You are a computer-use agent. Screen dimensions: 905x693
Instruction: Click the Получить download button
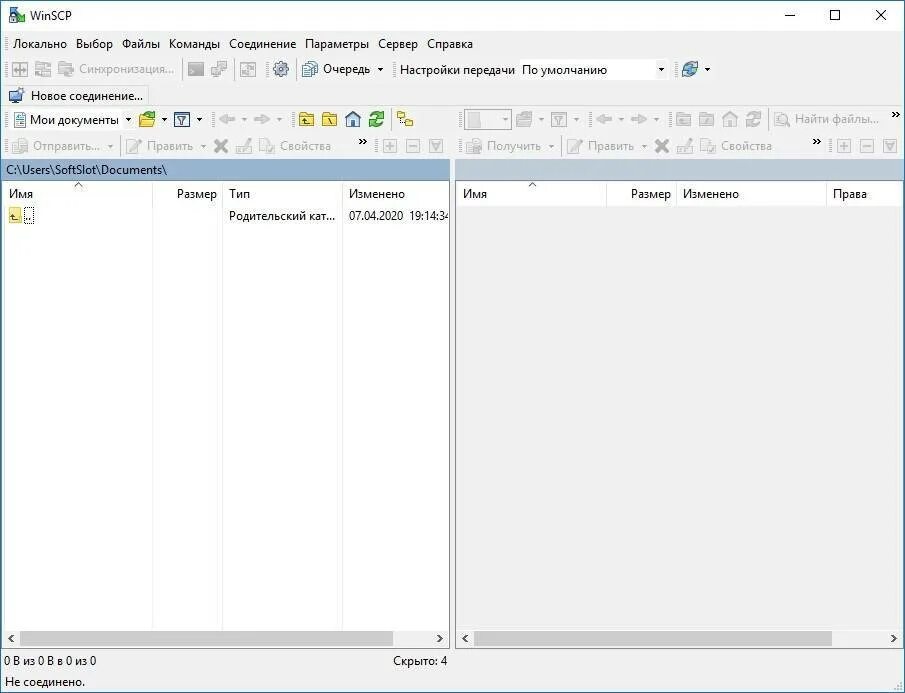click(504, 146)
